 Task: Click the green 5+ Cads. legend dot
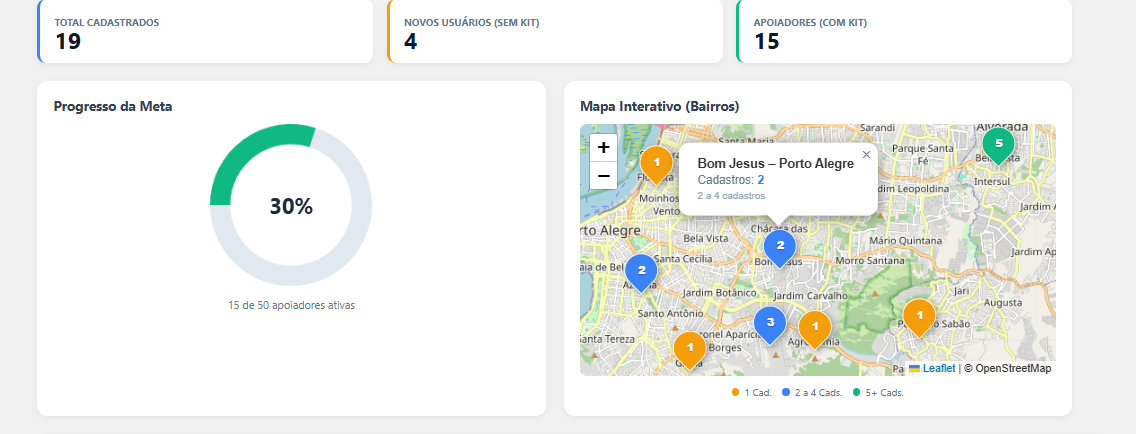856,393
